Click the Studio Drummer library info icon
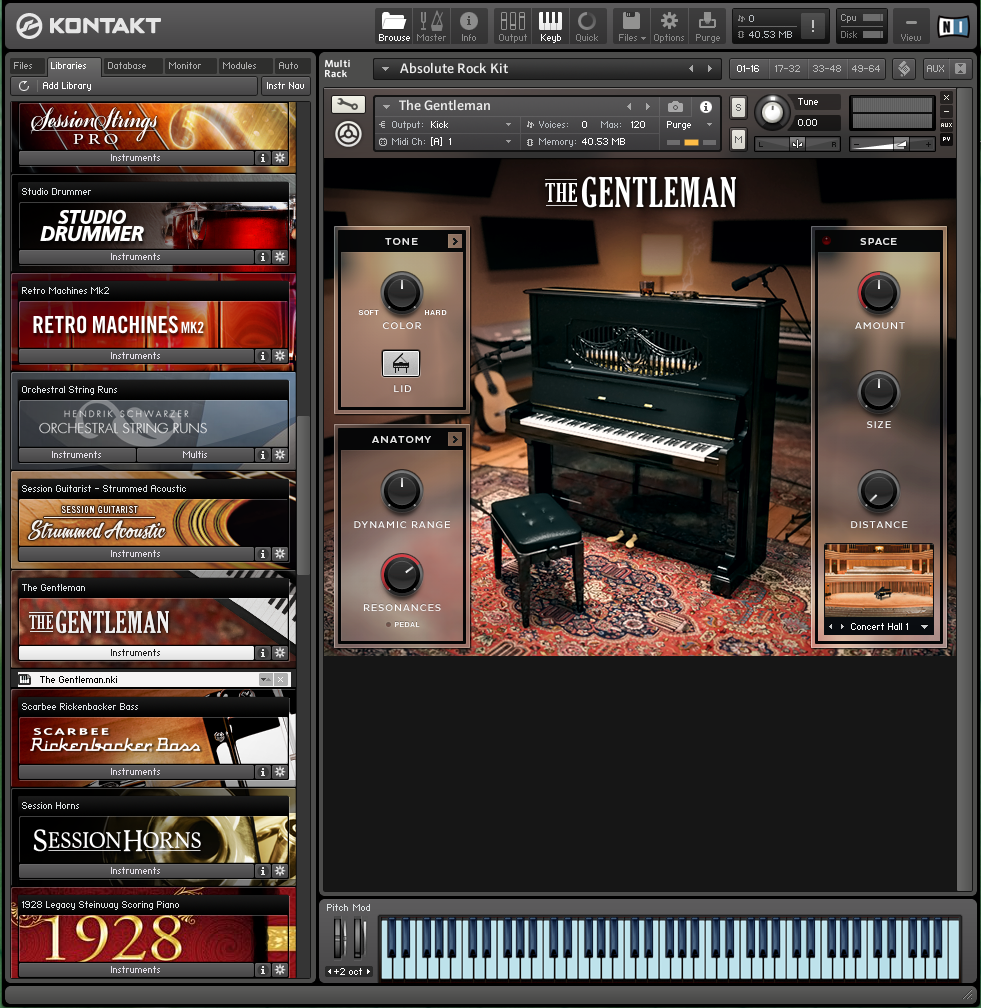Image resolution: width=981 pixels, height=1008 pixels. click(262, 256)
